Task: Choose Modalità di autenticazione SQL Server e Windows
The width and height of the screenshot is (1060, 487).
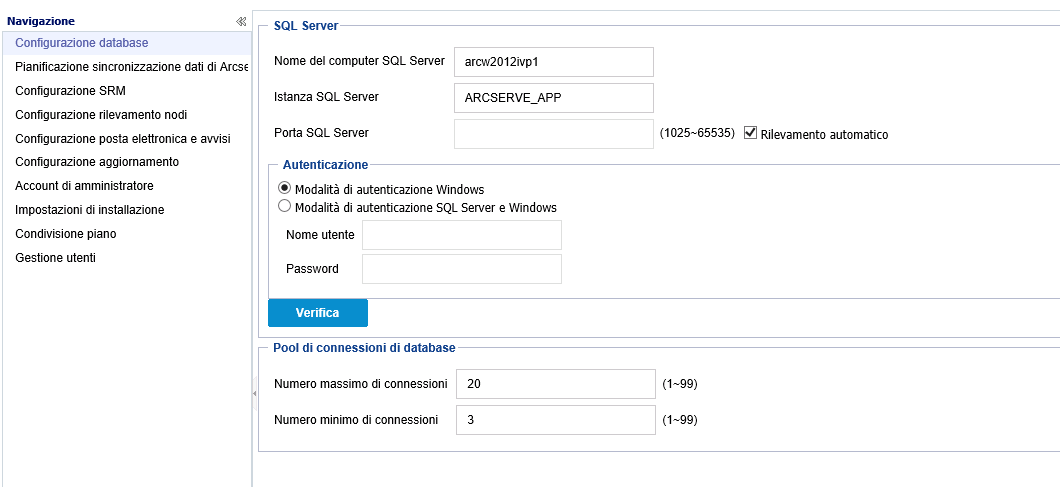Action: [x=285, y=206]
